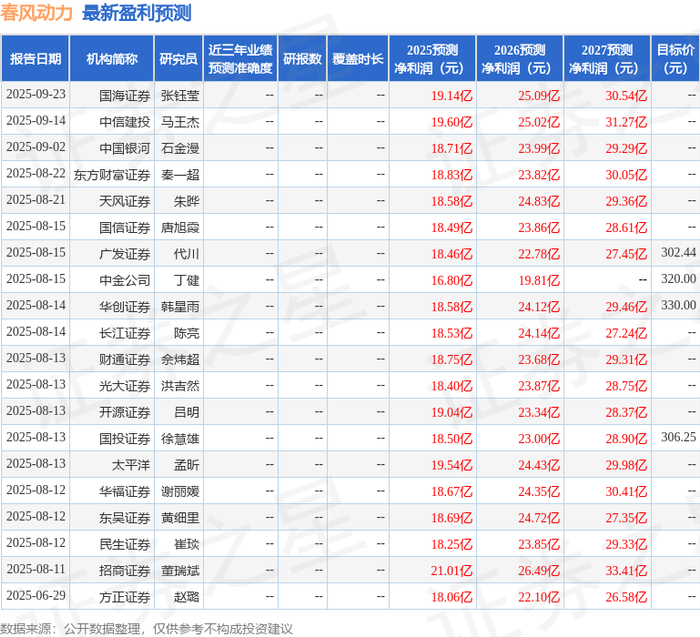Viewport: 700px width, 637px height.
Task: Select the 31.27亿 profit value
Action: [626, 122]
